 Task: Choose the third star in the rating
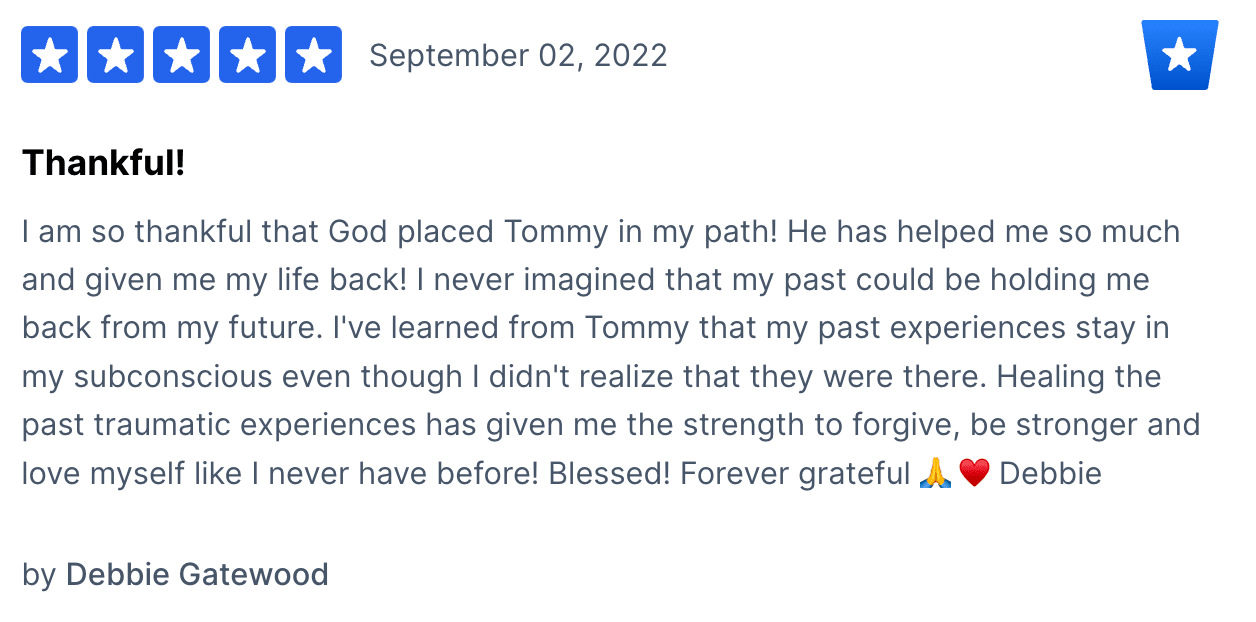[182, 55]
